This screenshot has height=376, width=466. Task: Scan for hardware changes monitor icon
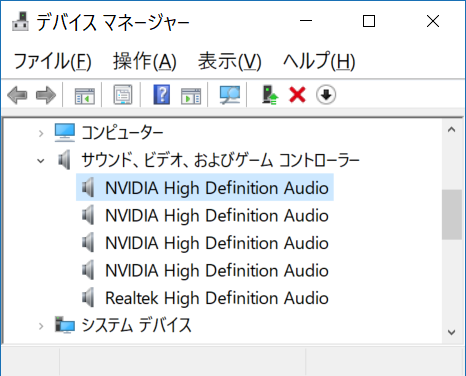(230, 95)
